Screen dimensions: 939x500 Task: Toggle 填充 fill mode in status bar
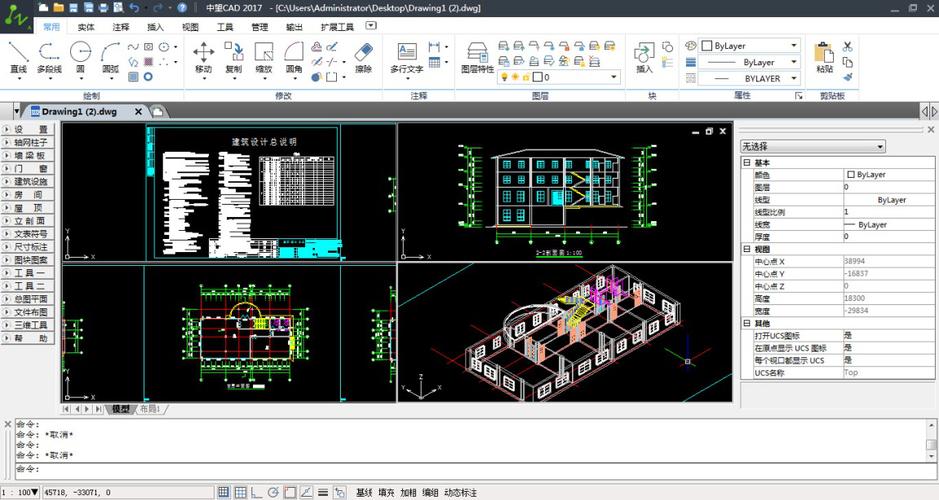pos(386,492)
